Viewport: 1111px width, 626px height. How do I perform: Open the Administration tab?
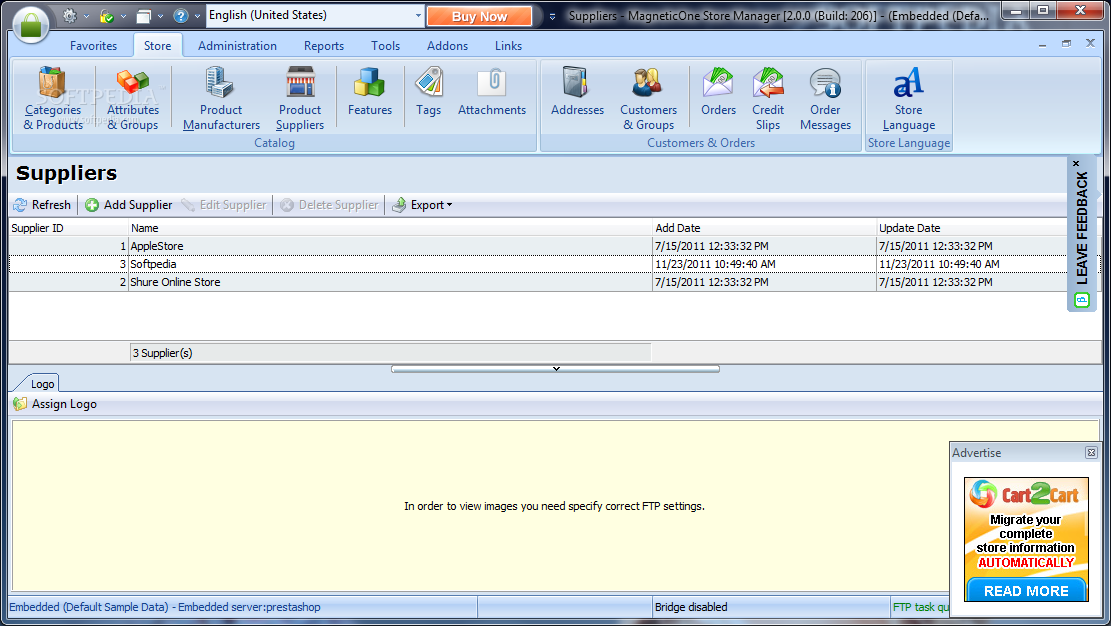click(x=237, y=45)
